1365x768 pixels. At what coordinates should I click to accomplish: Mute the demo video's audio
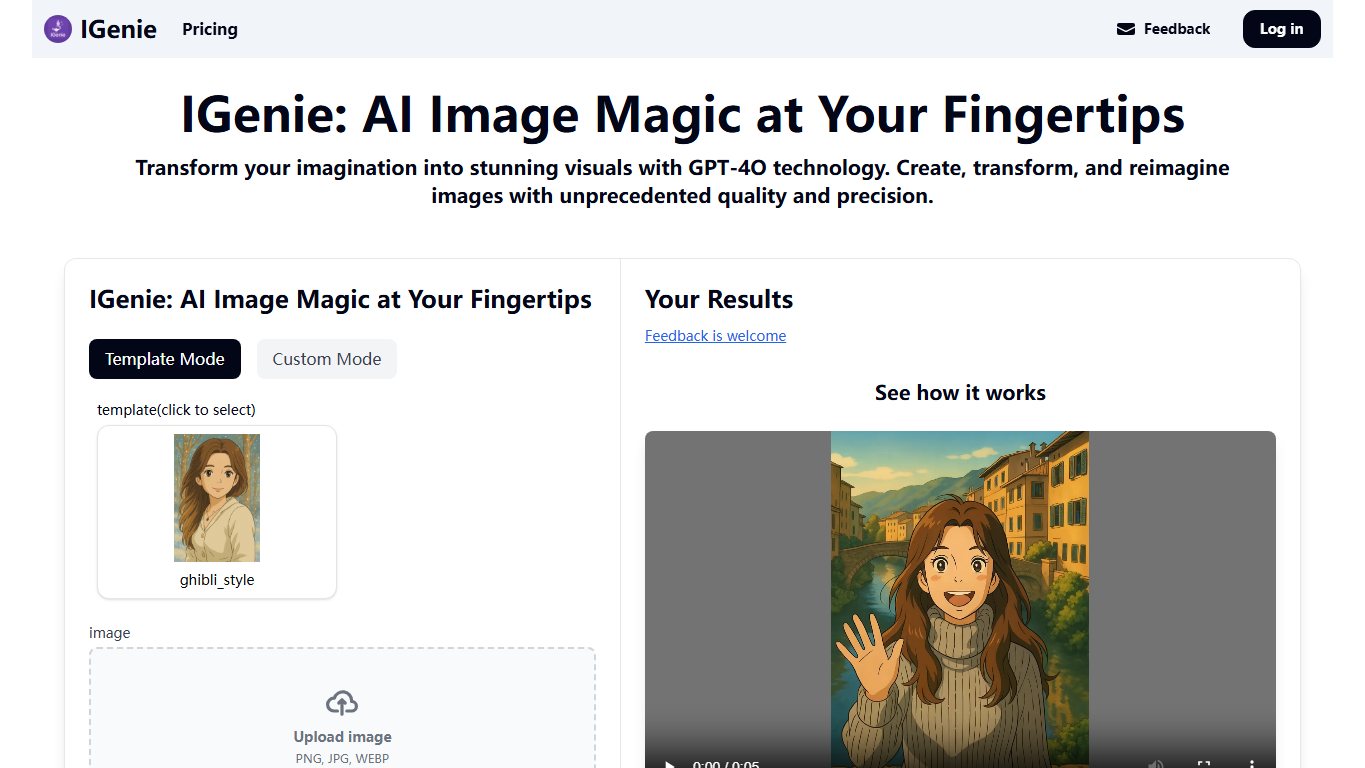point(1156,765)
